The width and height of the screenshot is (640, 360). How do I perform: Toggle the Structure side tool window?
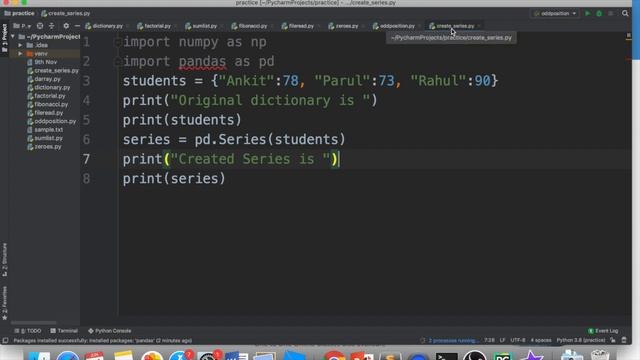[4, 260]
